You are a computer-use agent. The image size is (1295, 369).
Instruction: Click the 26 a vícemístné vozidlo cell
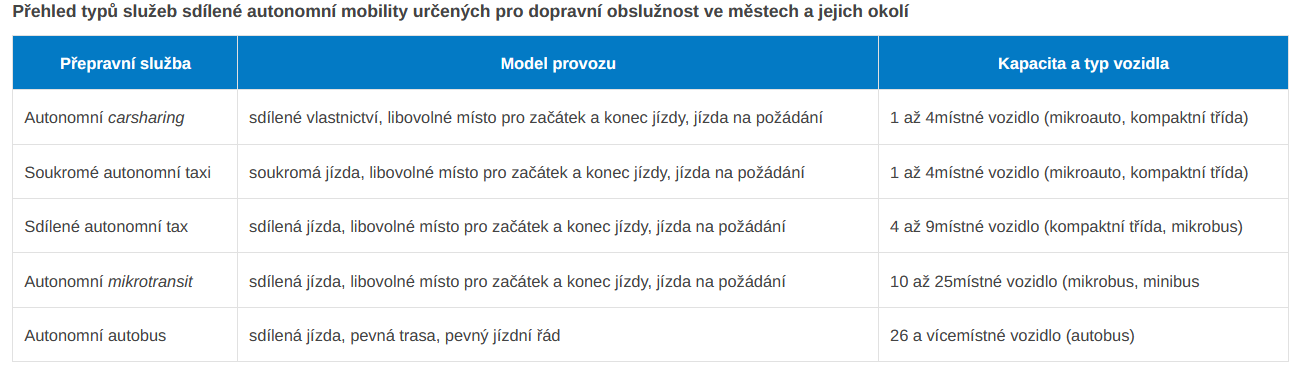click(x=1083, y=336)
